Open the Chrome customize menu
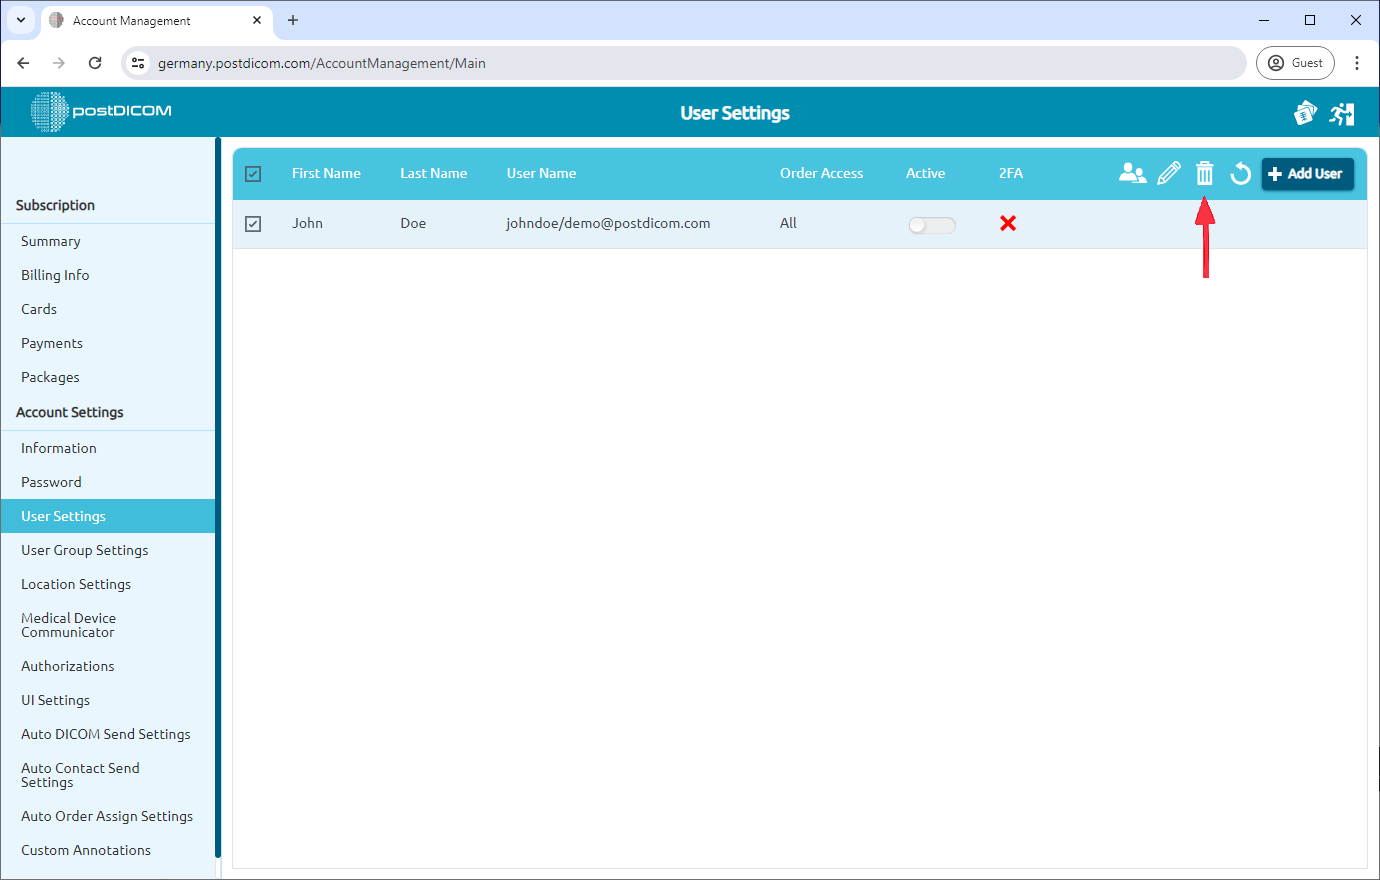 coord(1357,62)
